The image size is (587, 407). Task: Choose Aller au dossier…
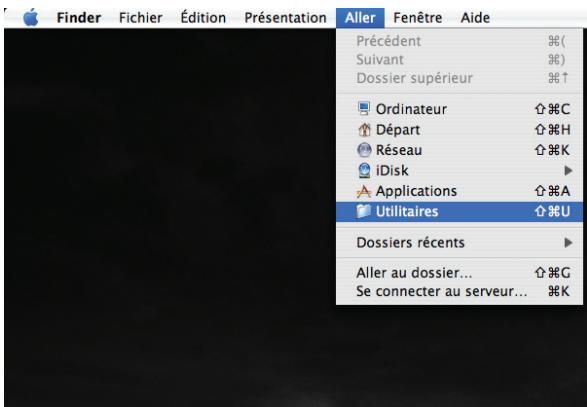[459, 273]
